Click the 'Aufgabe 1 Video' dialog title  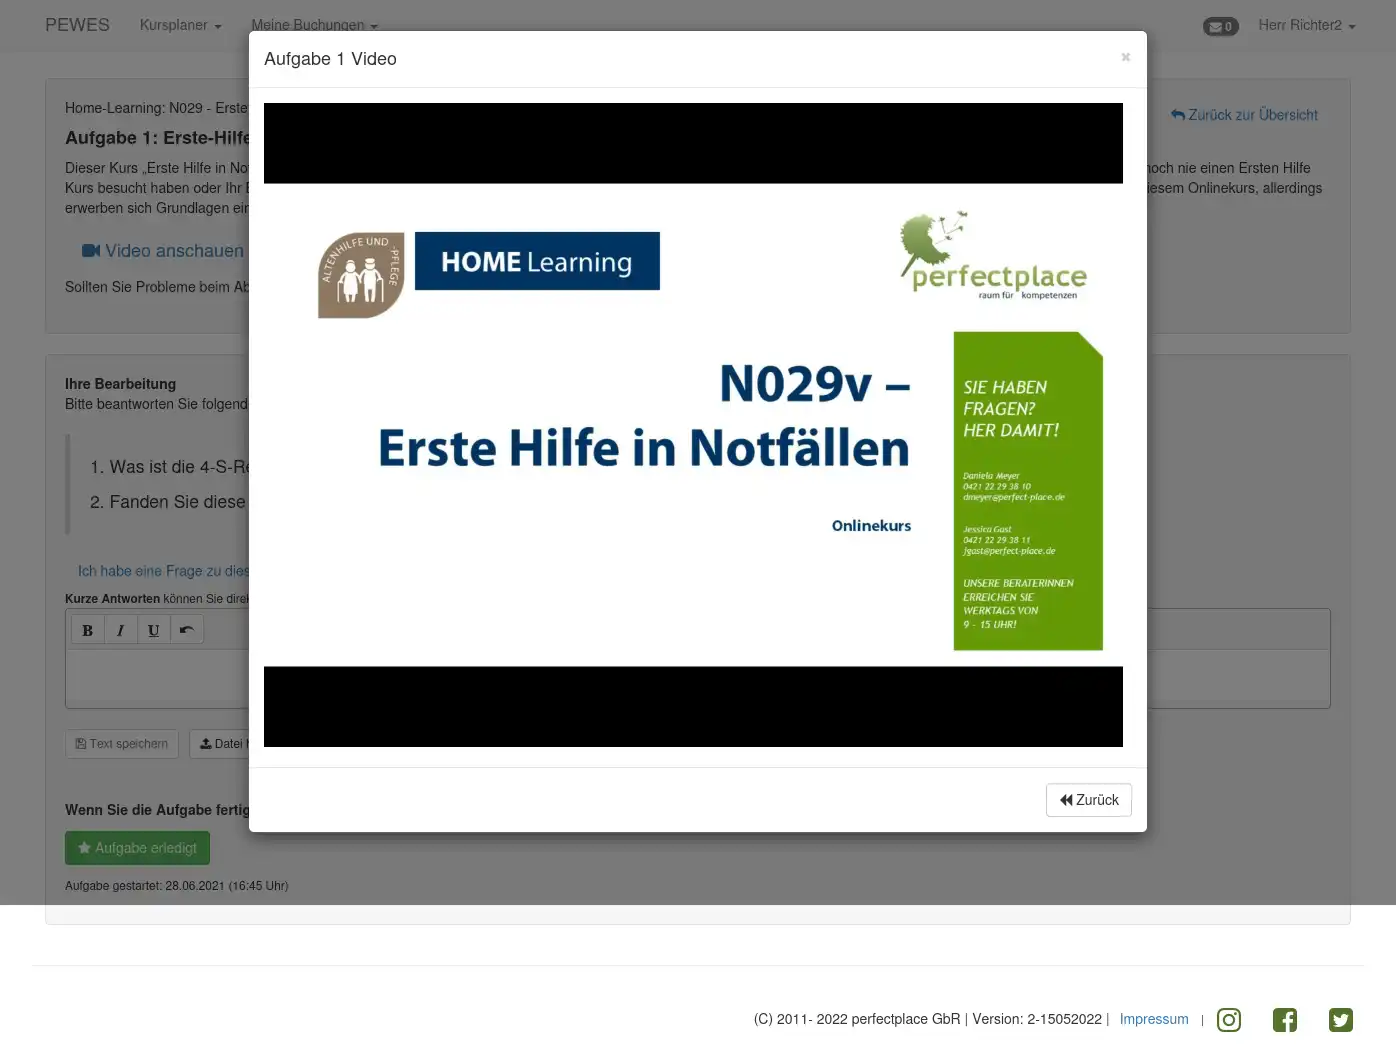click(330, 59)
